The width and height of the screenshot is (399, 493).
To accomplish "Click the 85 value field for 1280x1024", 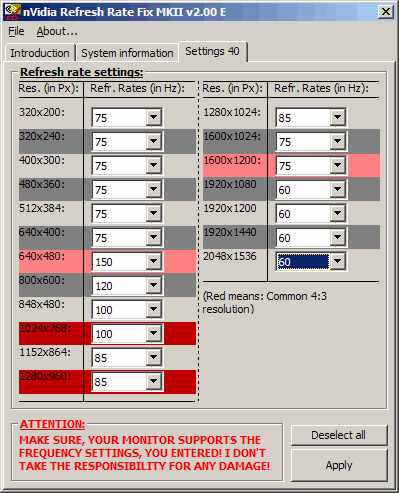I will click(303, 118).
